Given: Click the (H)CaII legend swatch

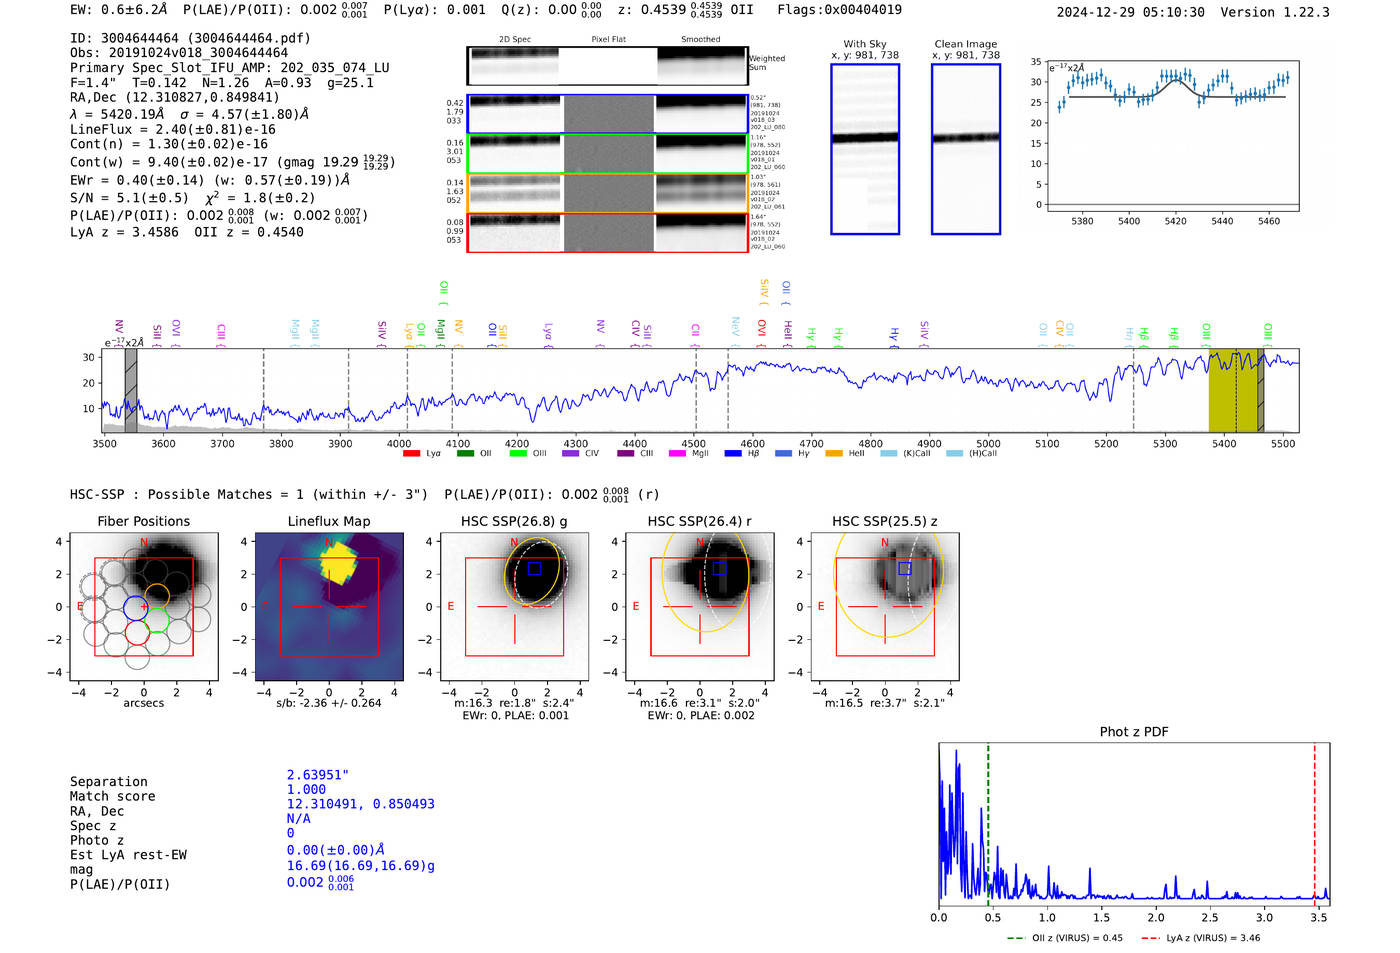Looking at the screenshot, I should pos(955,454).
